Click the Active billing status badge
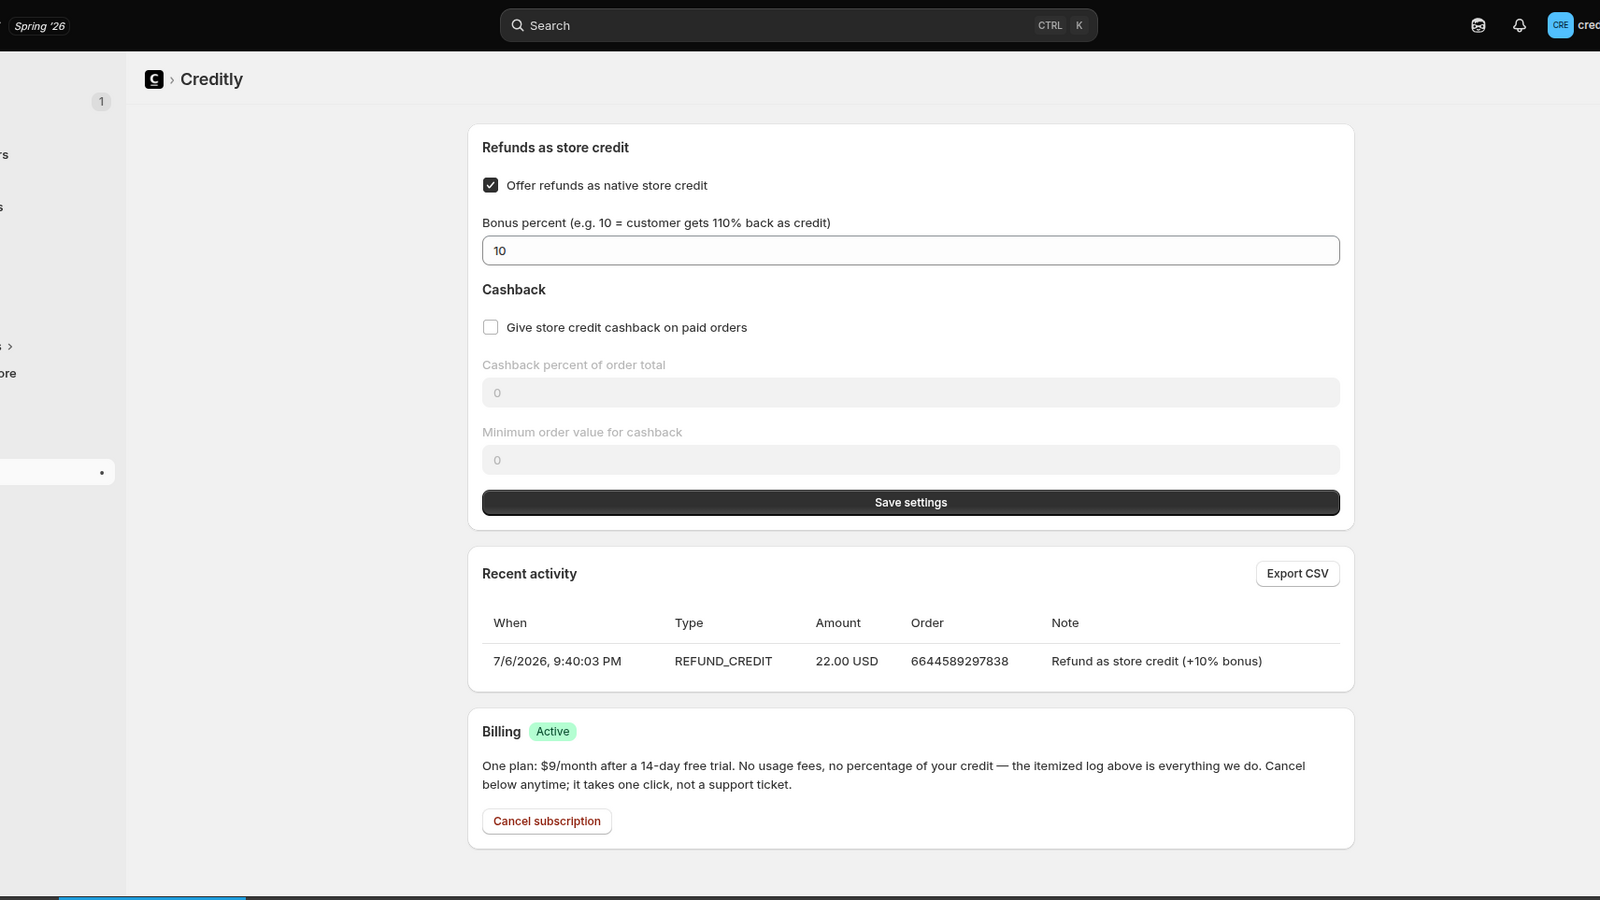 (x=553, y=732)
